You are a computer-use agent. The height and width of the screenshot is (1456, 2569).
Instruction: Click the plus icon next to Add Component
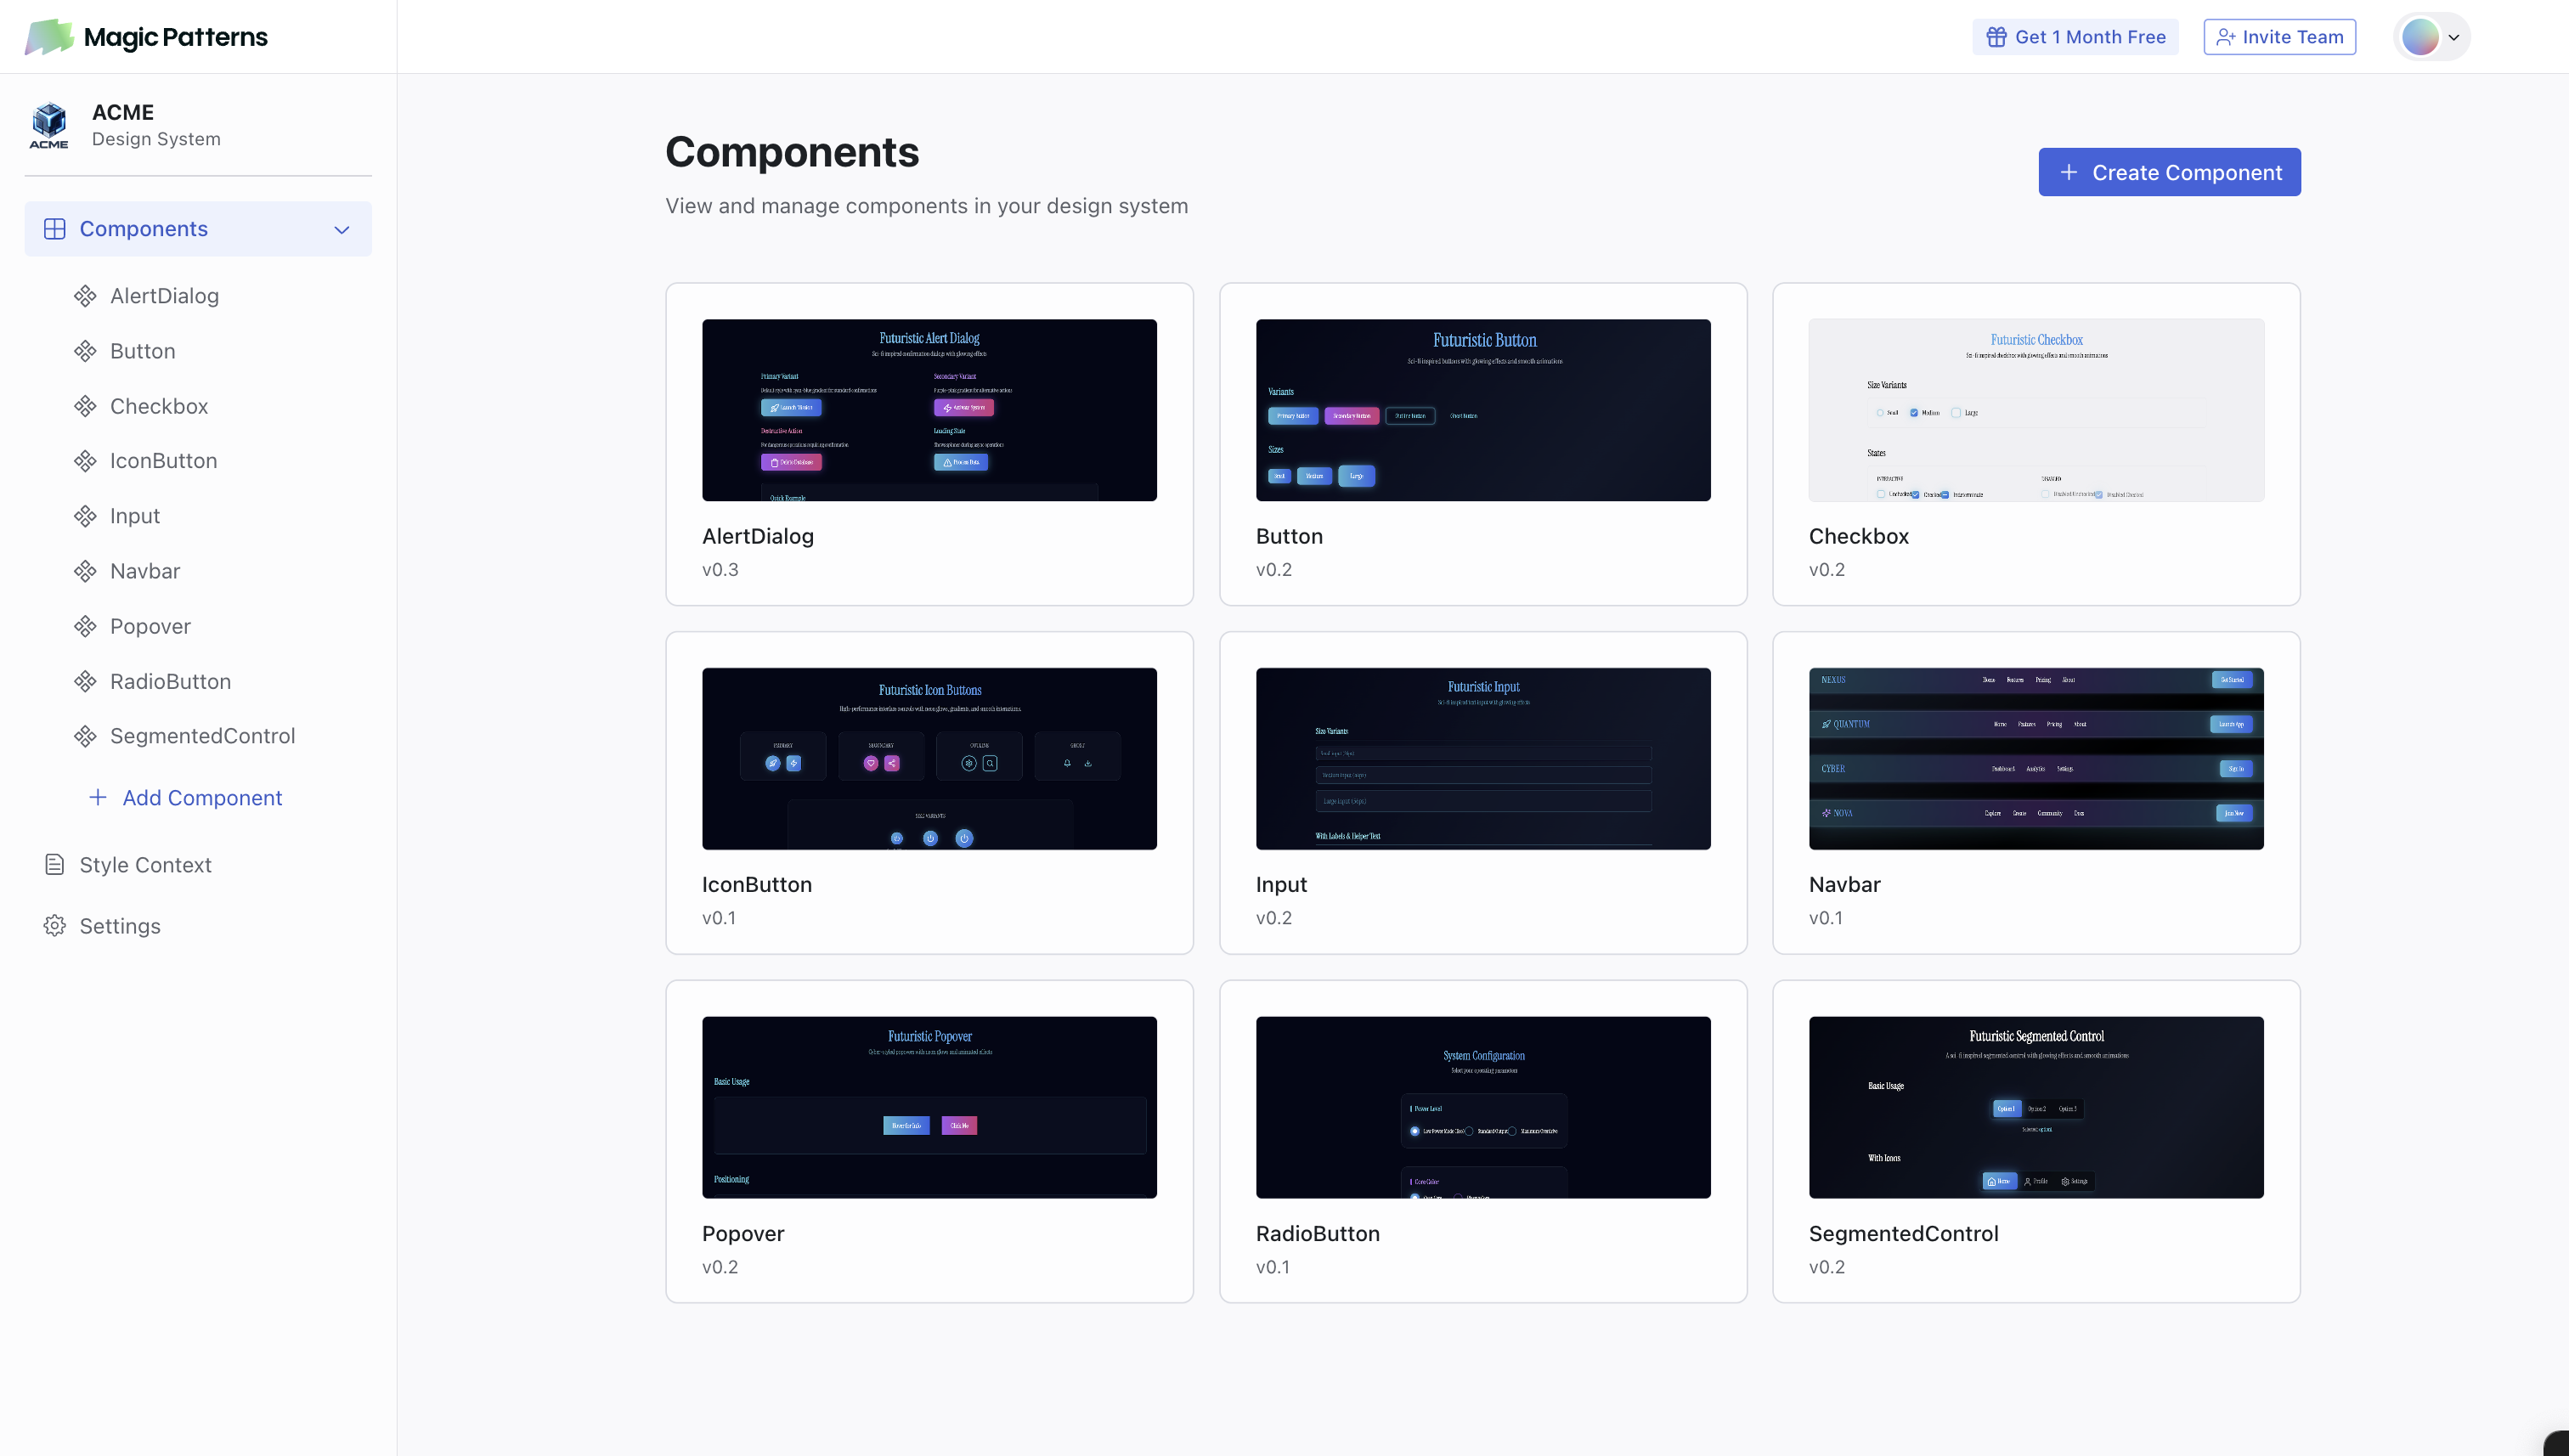click(97, 797)
